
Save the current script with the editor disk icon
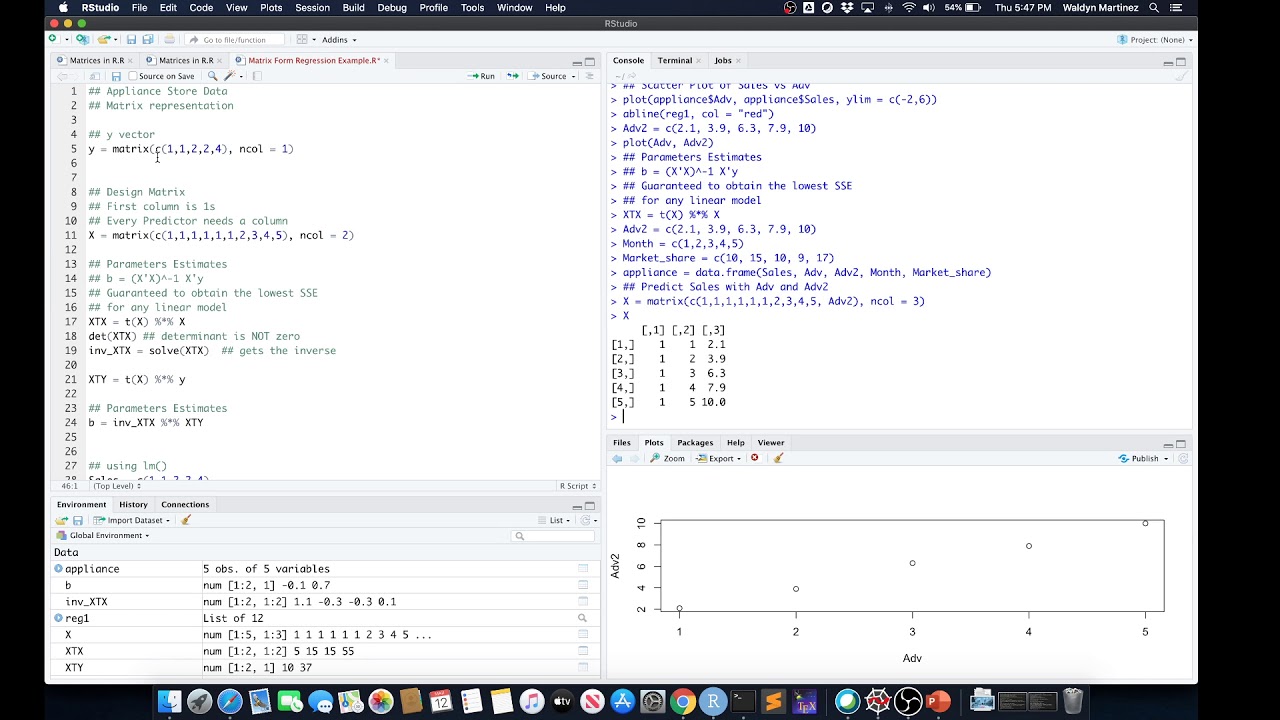coord(116,76)
